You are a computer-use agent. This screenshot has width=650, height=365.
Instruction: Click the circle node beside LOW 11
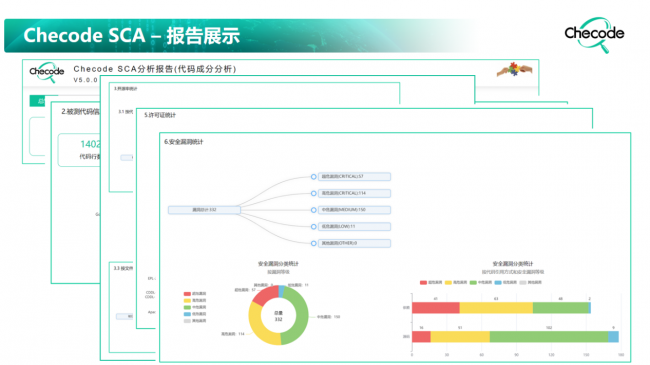click(313, 226)
